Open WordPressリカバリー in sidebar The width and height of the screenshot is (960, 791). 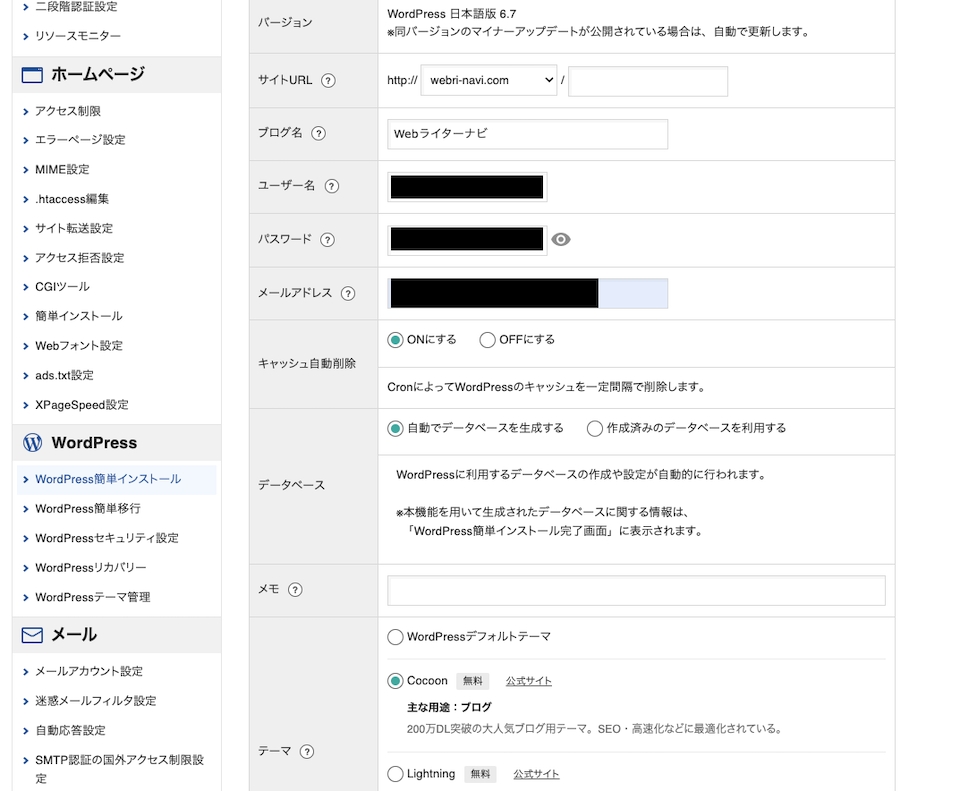(x=91, y=568)
